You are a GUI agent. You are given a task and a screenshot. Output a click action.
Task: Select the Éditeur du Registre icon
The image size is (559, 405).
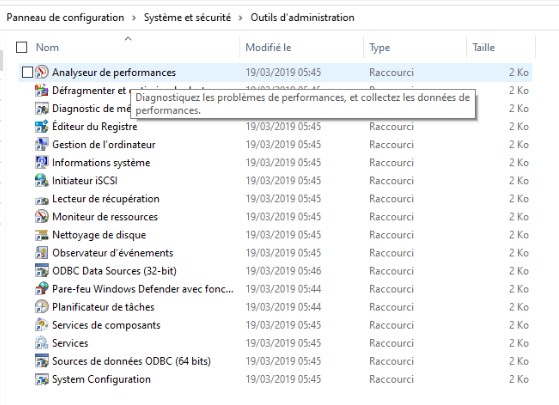(x=42, y=127)
